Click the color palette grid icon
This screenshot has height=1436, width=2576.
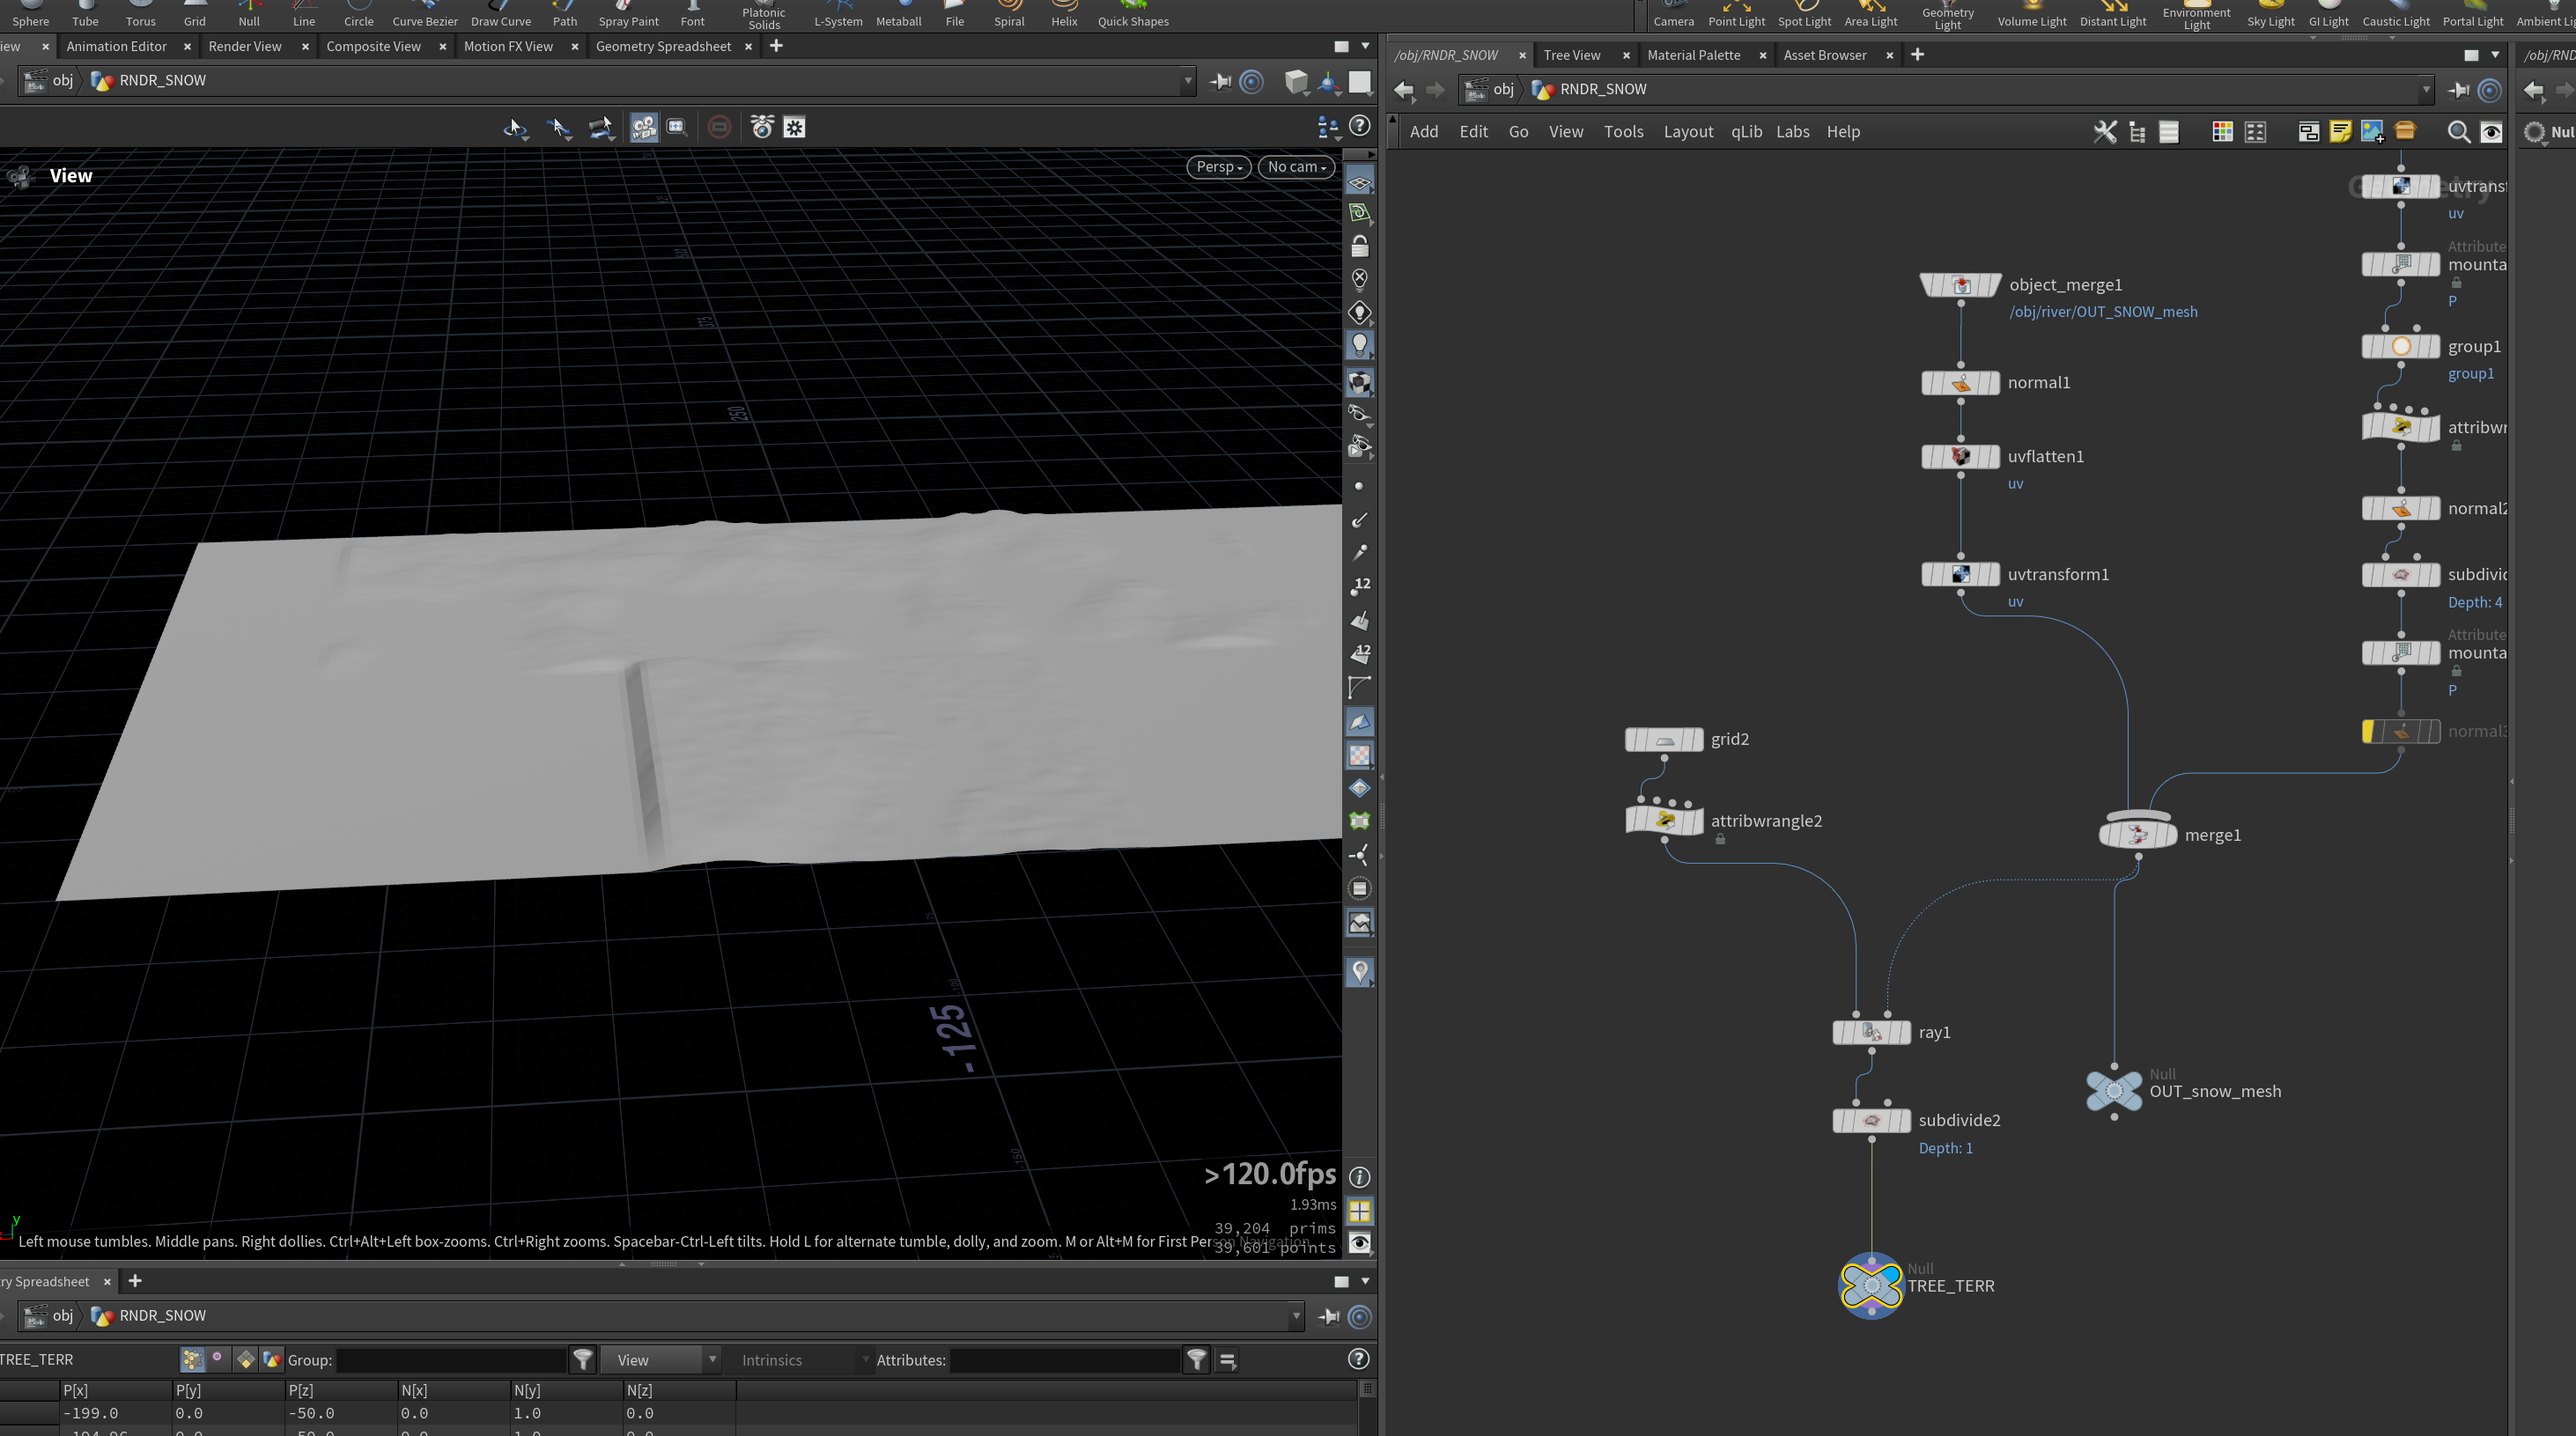point(2222,131)
